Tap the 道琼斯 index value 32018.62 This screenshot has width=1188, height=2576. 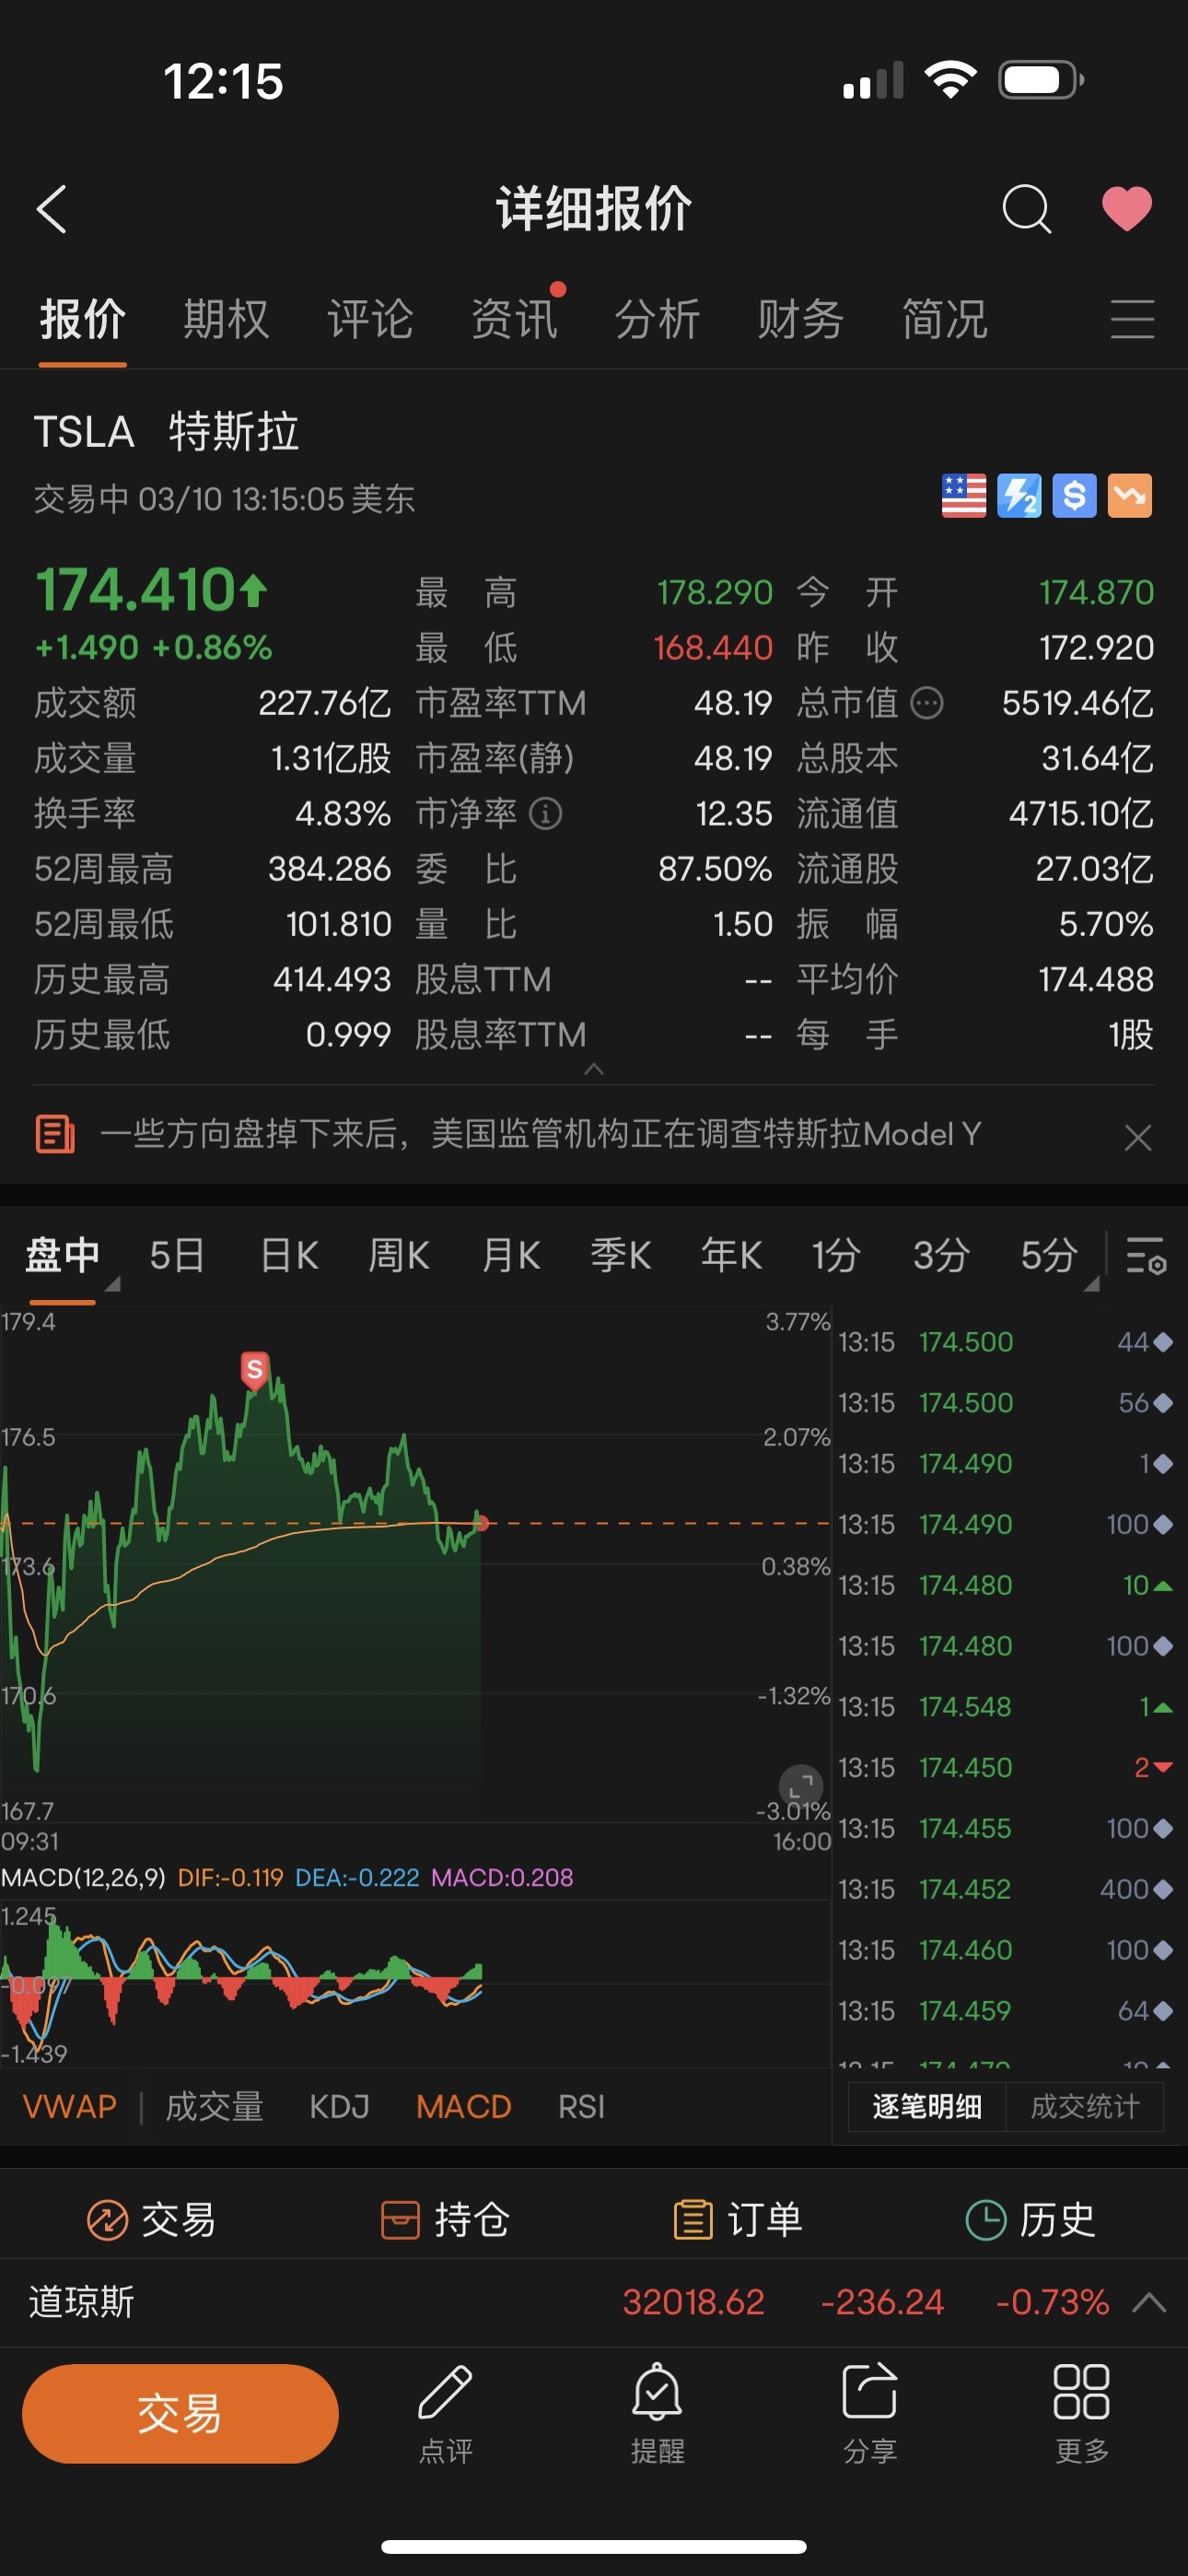693,2302
